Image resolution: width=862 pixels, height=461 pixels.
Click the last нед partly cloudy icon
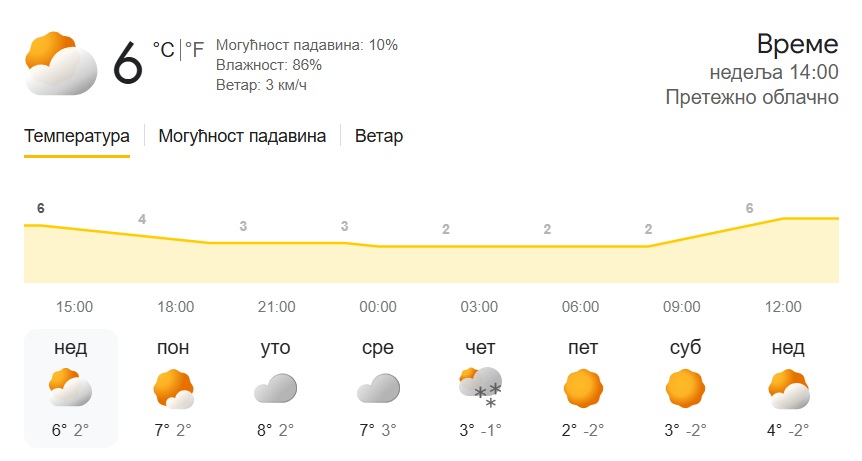click(x=788, y=389)
